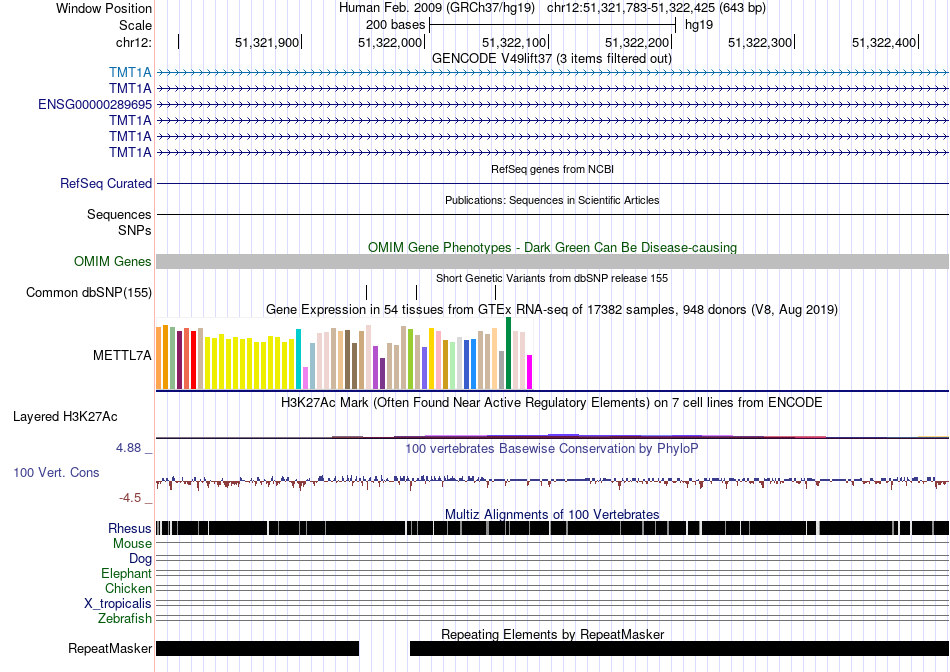Click the magenta GTEx bar at right end

530,372
